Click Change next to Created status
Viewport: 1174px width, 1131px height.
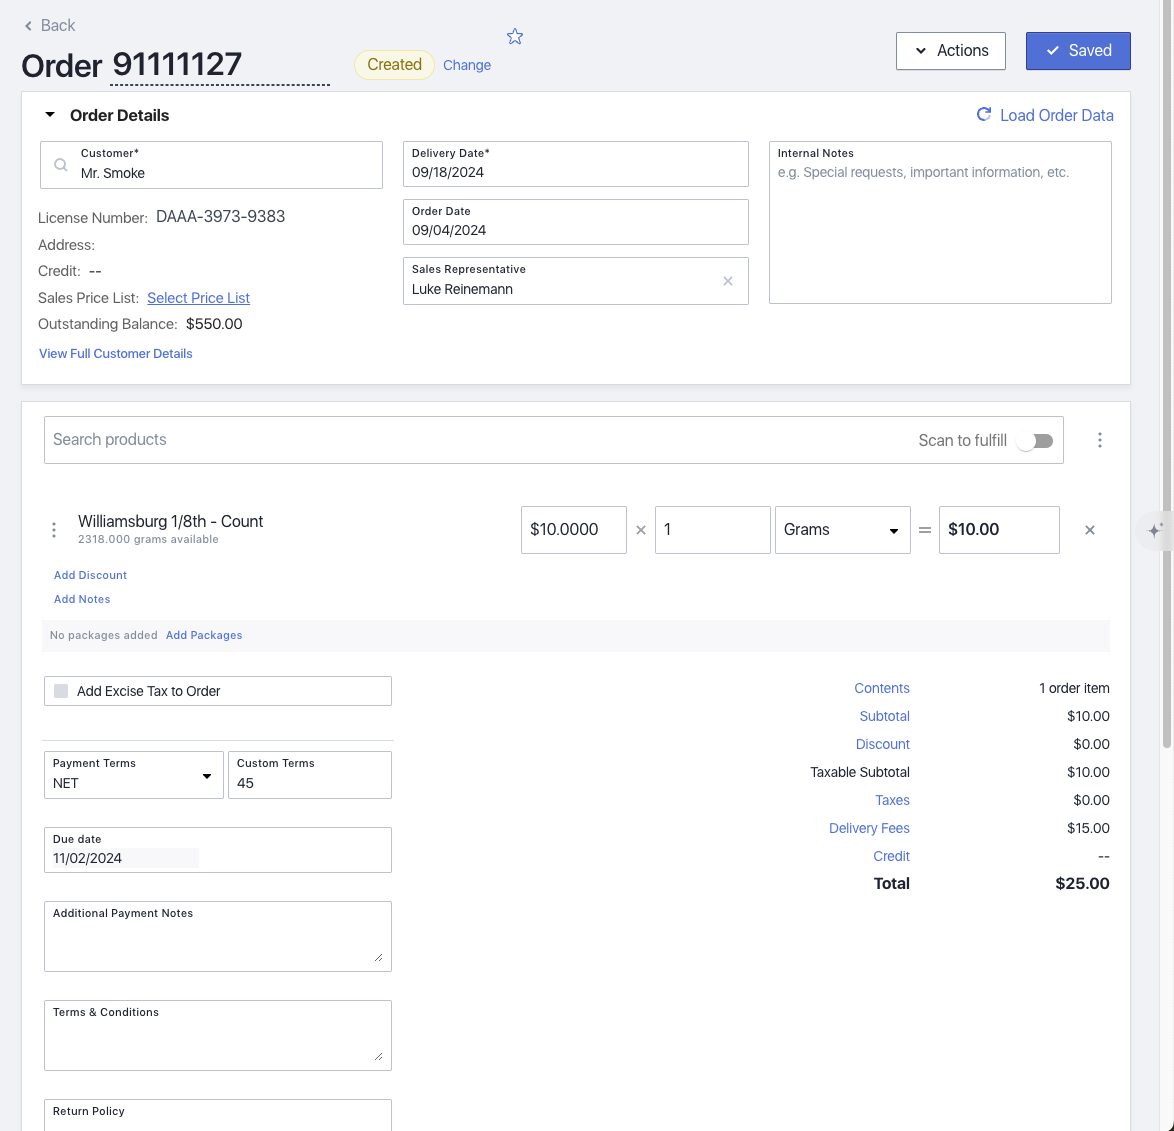[x=467, y=65]
